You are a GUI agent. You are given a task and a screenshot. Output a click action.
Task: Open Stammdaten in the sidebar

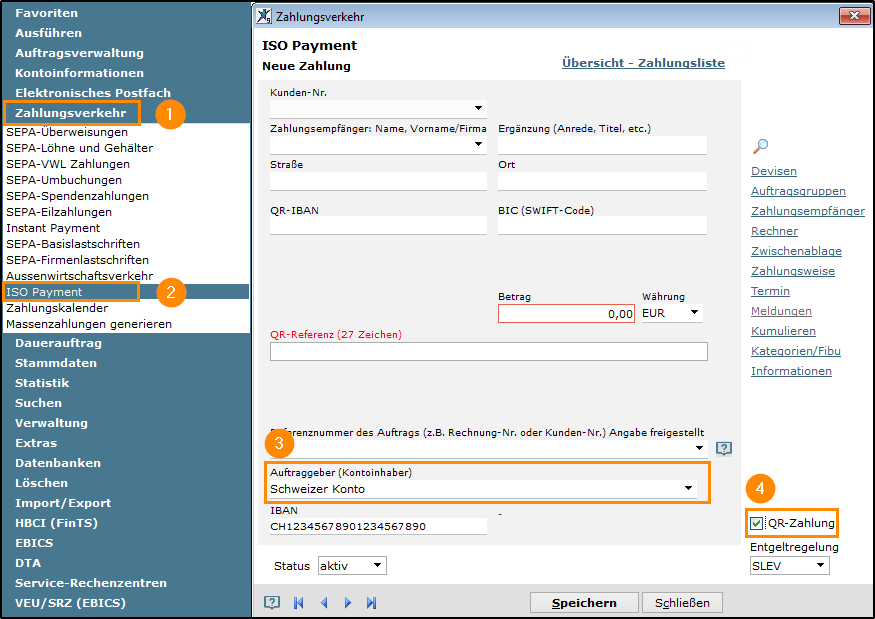point(56,363)
